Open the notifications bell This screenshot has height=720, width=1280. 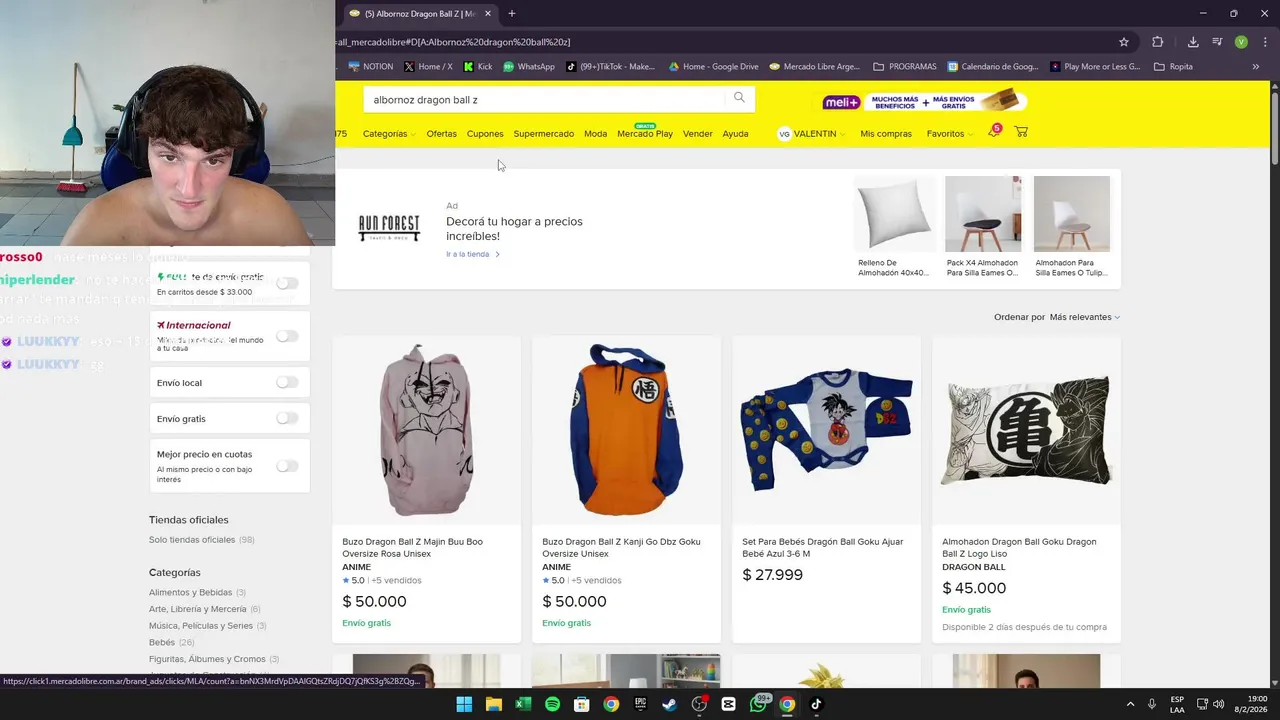pos(994,132)
